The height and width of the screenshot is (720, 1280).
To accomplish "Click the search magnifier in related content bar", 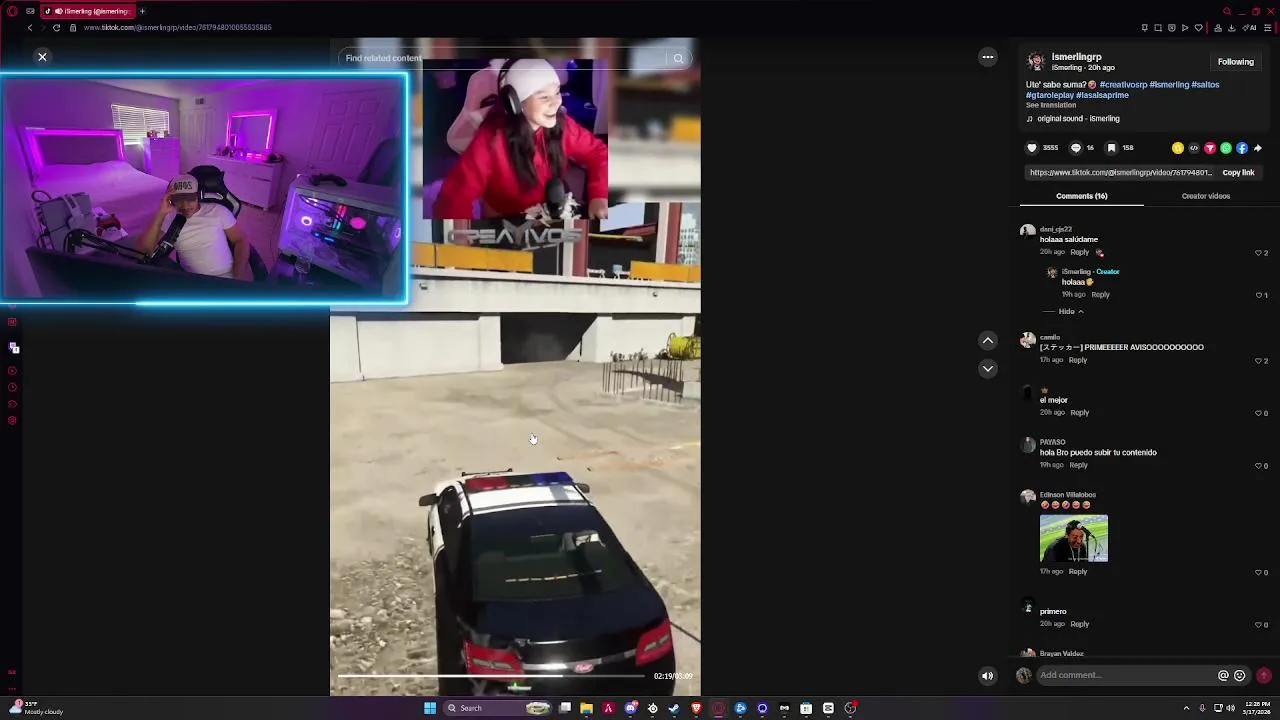I will coord(678,58).
